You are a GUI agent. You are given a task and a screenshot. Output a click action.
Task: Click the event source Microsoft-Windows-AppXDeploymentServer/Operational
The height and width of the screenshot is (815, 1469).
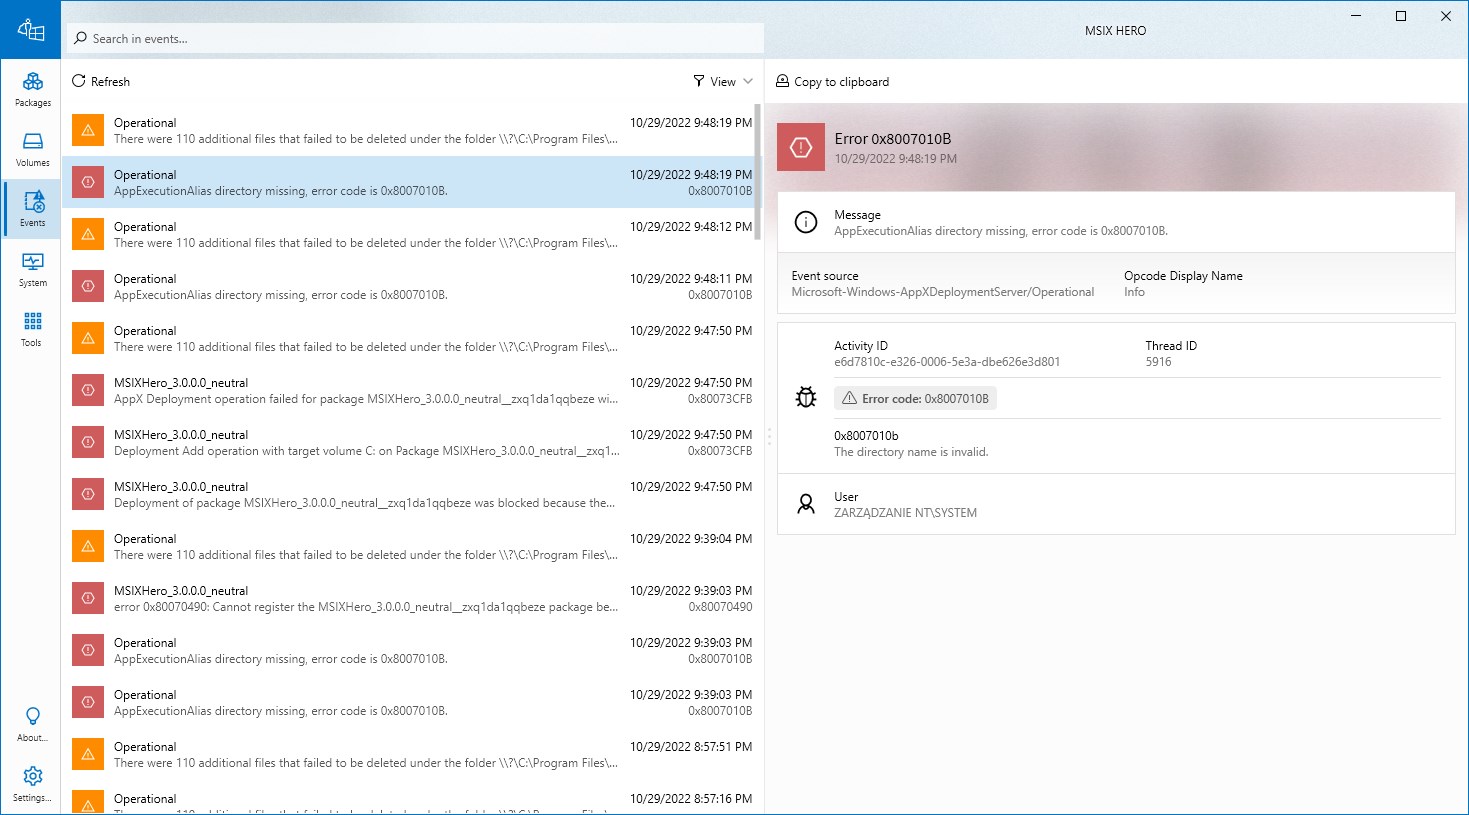(x=943, y=292)
